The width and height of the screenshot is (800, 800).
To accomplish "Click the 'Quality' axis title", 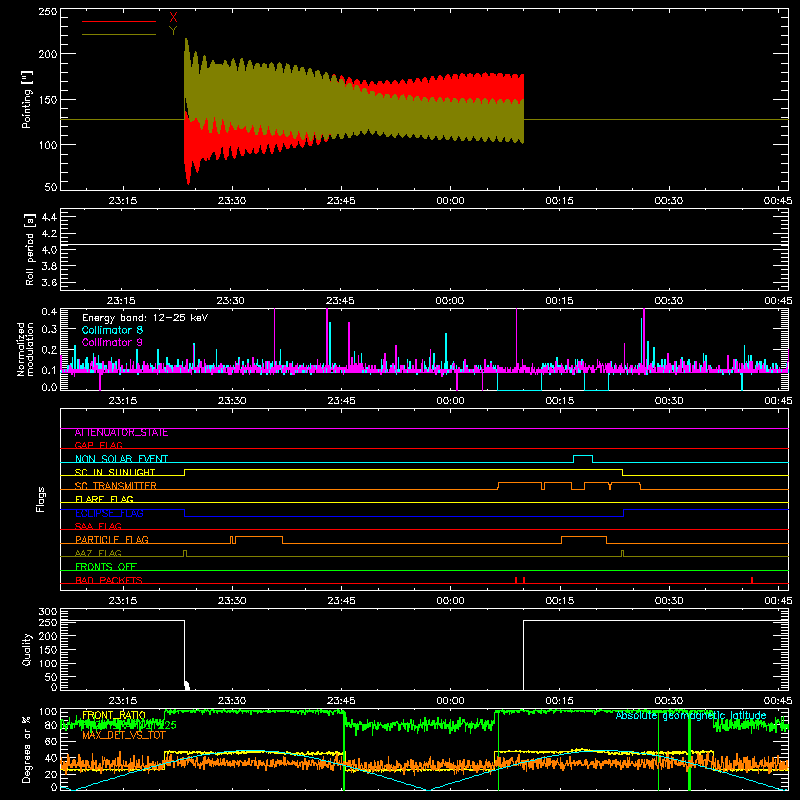I will (27, 649).
